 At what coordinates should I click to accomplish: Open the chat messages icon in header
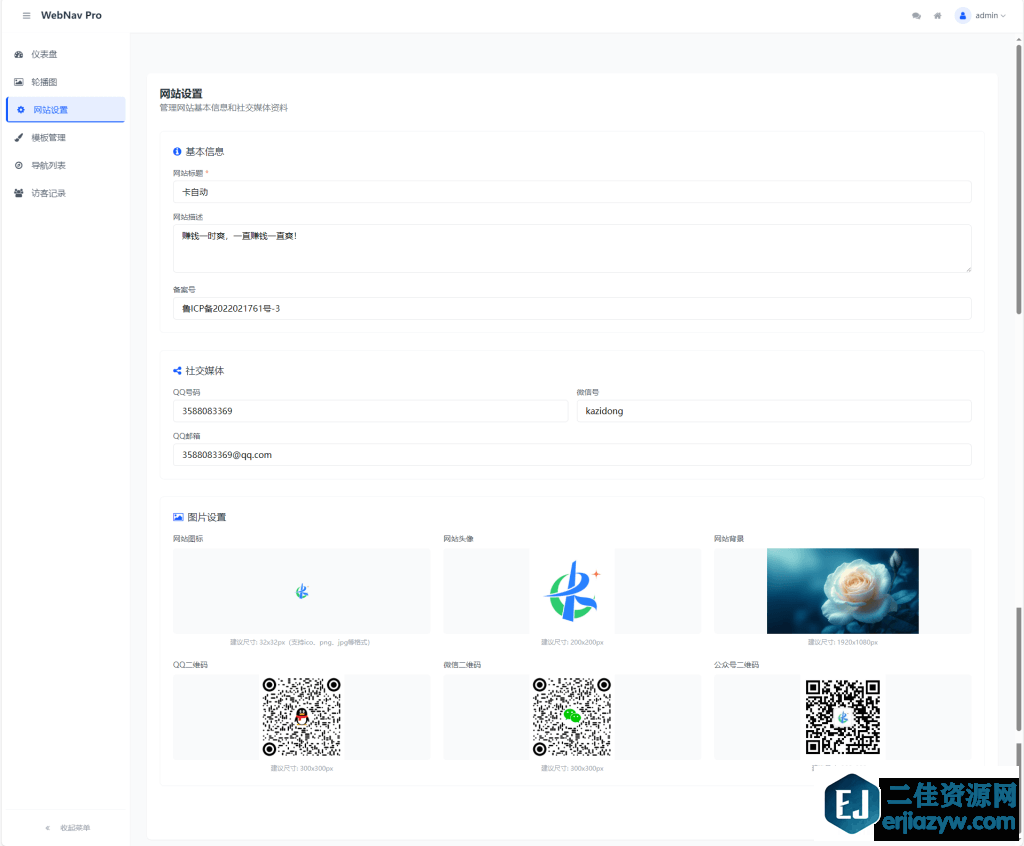[x=916, y=16]
